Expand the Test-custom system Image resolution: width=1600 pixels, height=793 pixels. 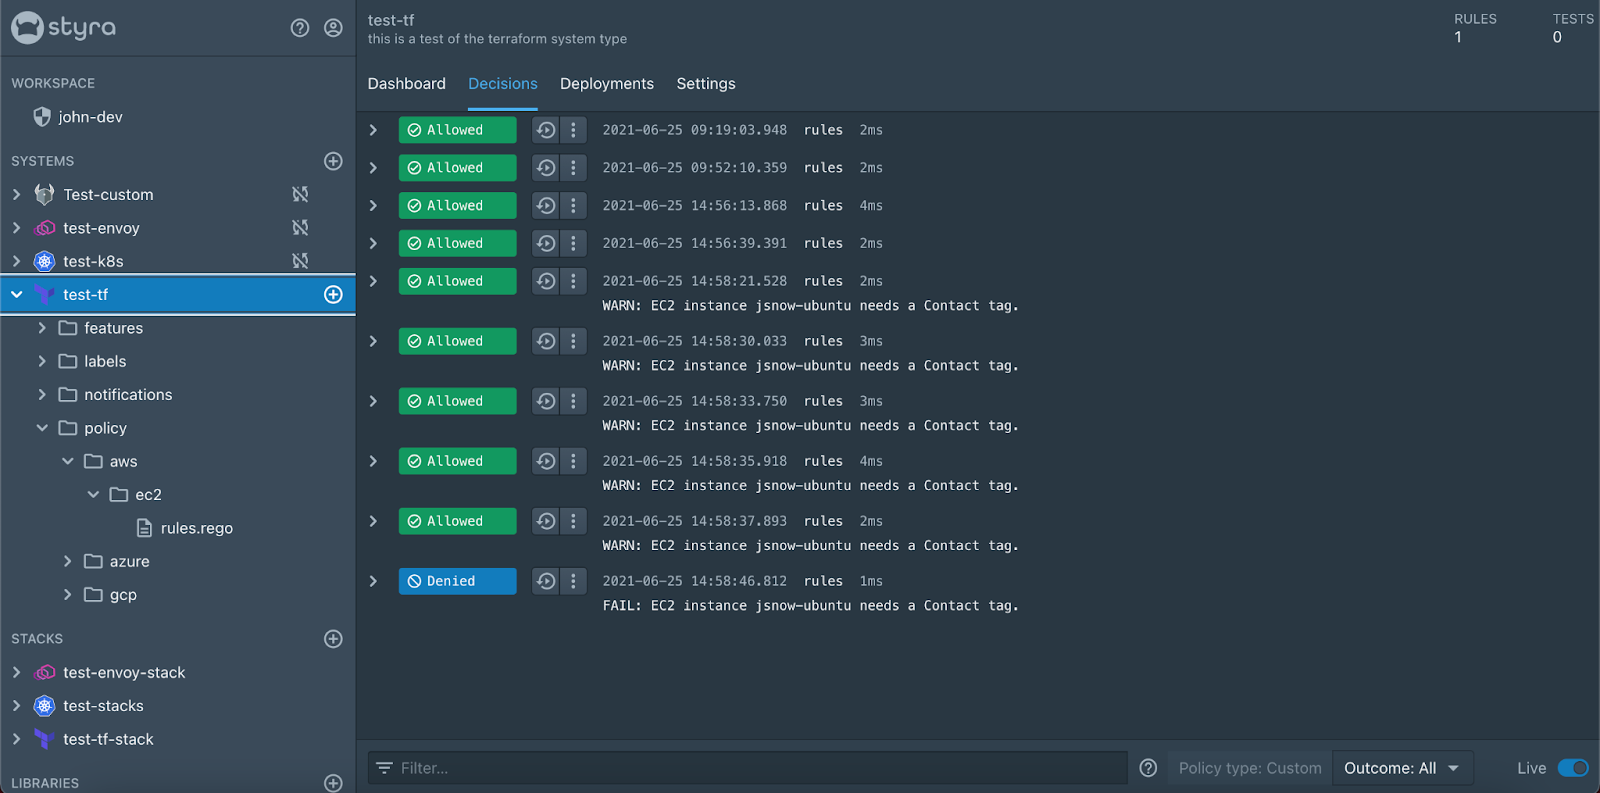tap(17, 194)
